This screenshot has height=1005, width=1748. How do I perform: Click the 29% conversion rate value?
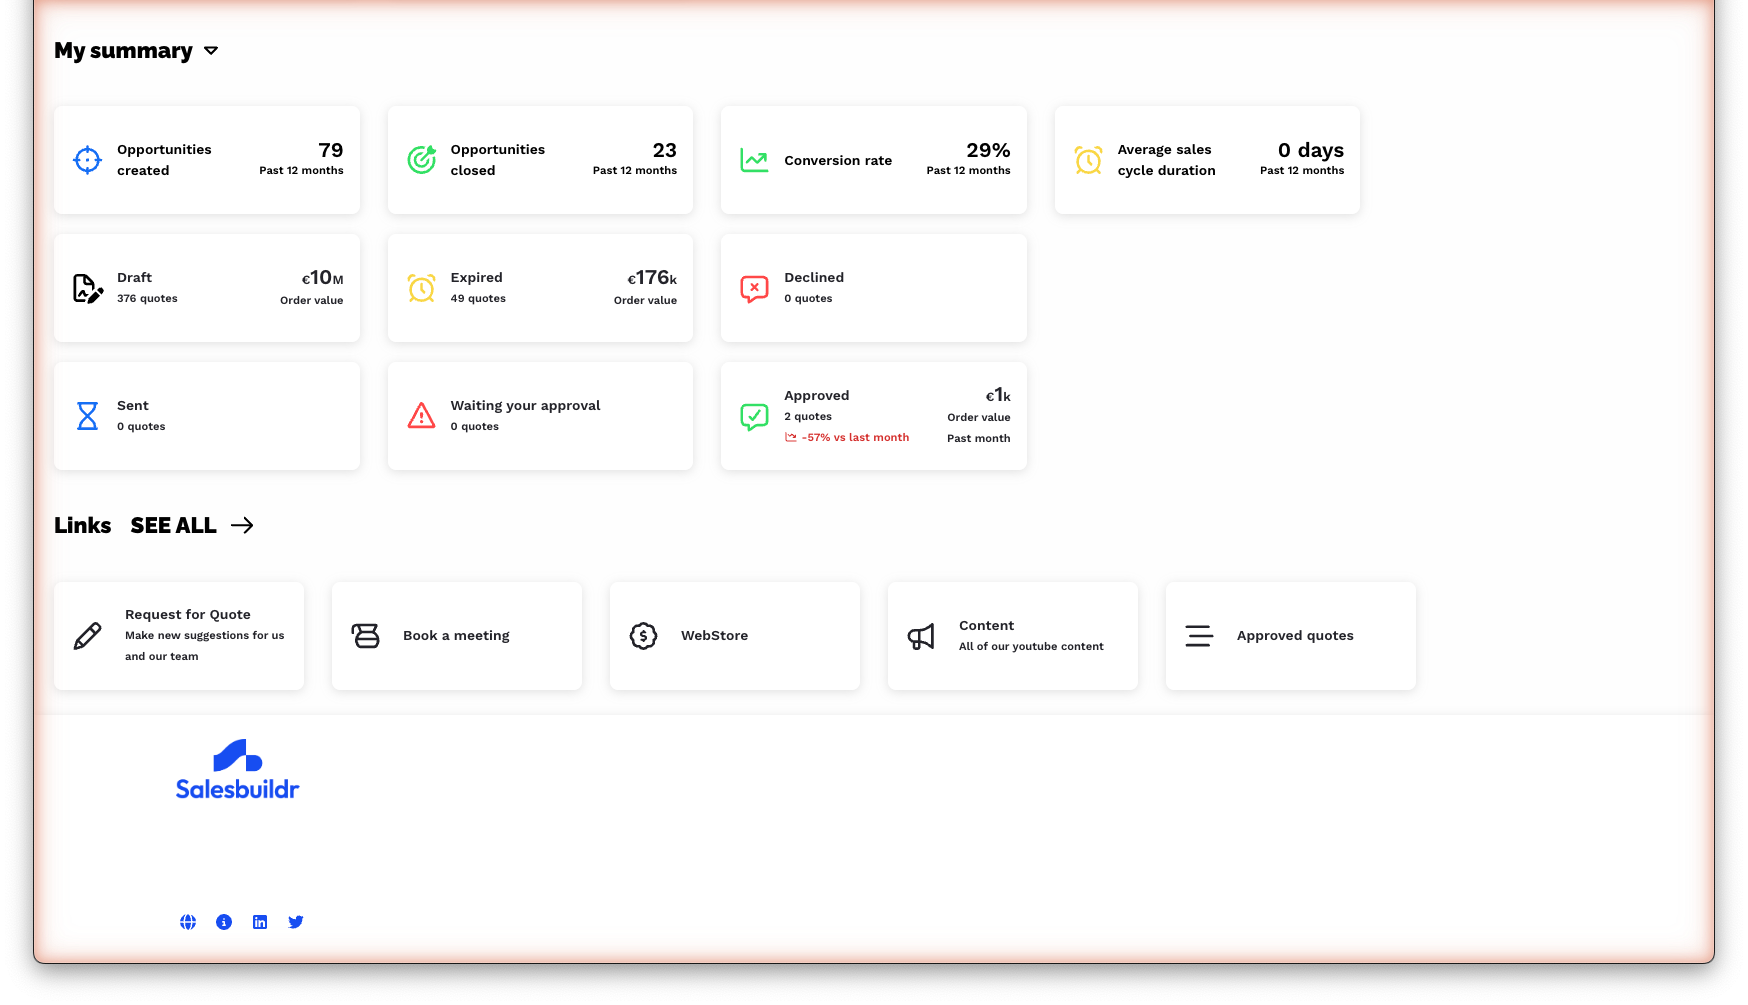(x=989, y=150)
